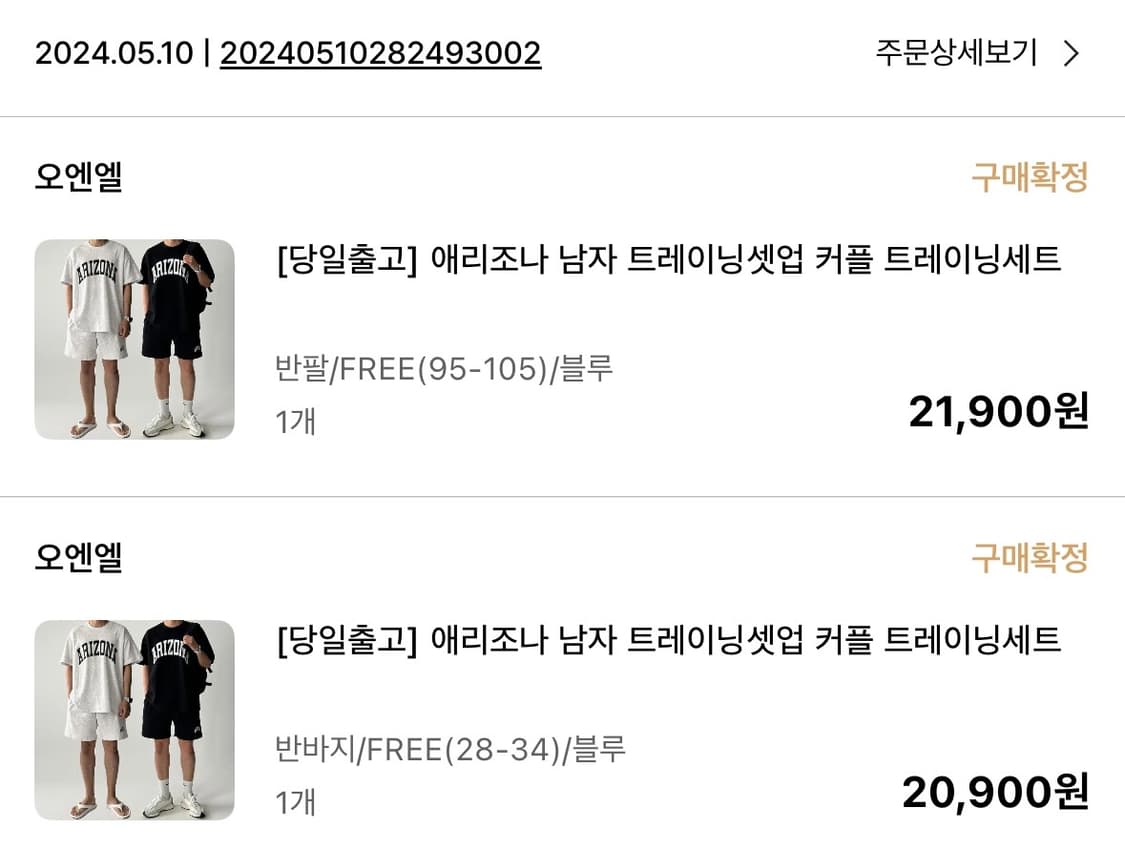Click order number 20240510282493002

(x=380, y=53)
